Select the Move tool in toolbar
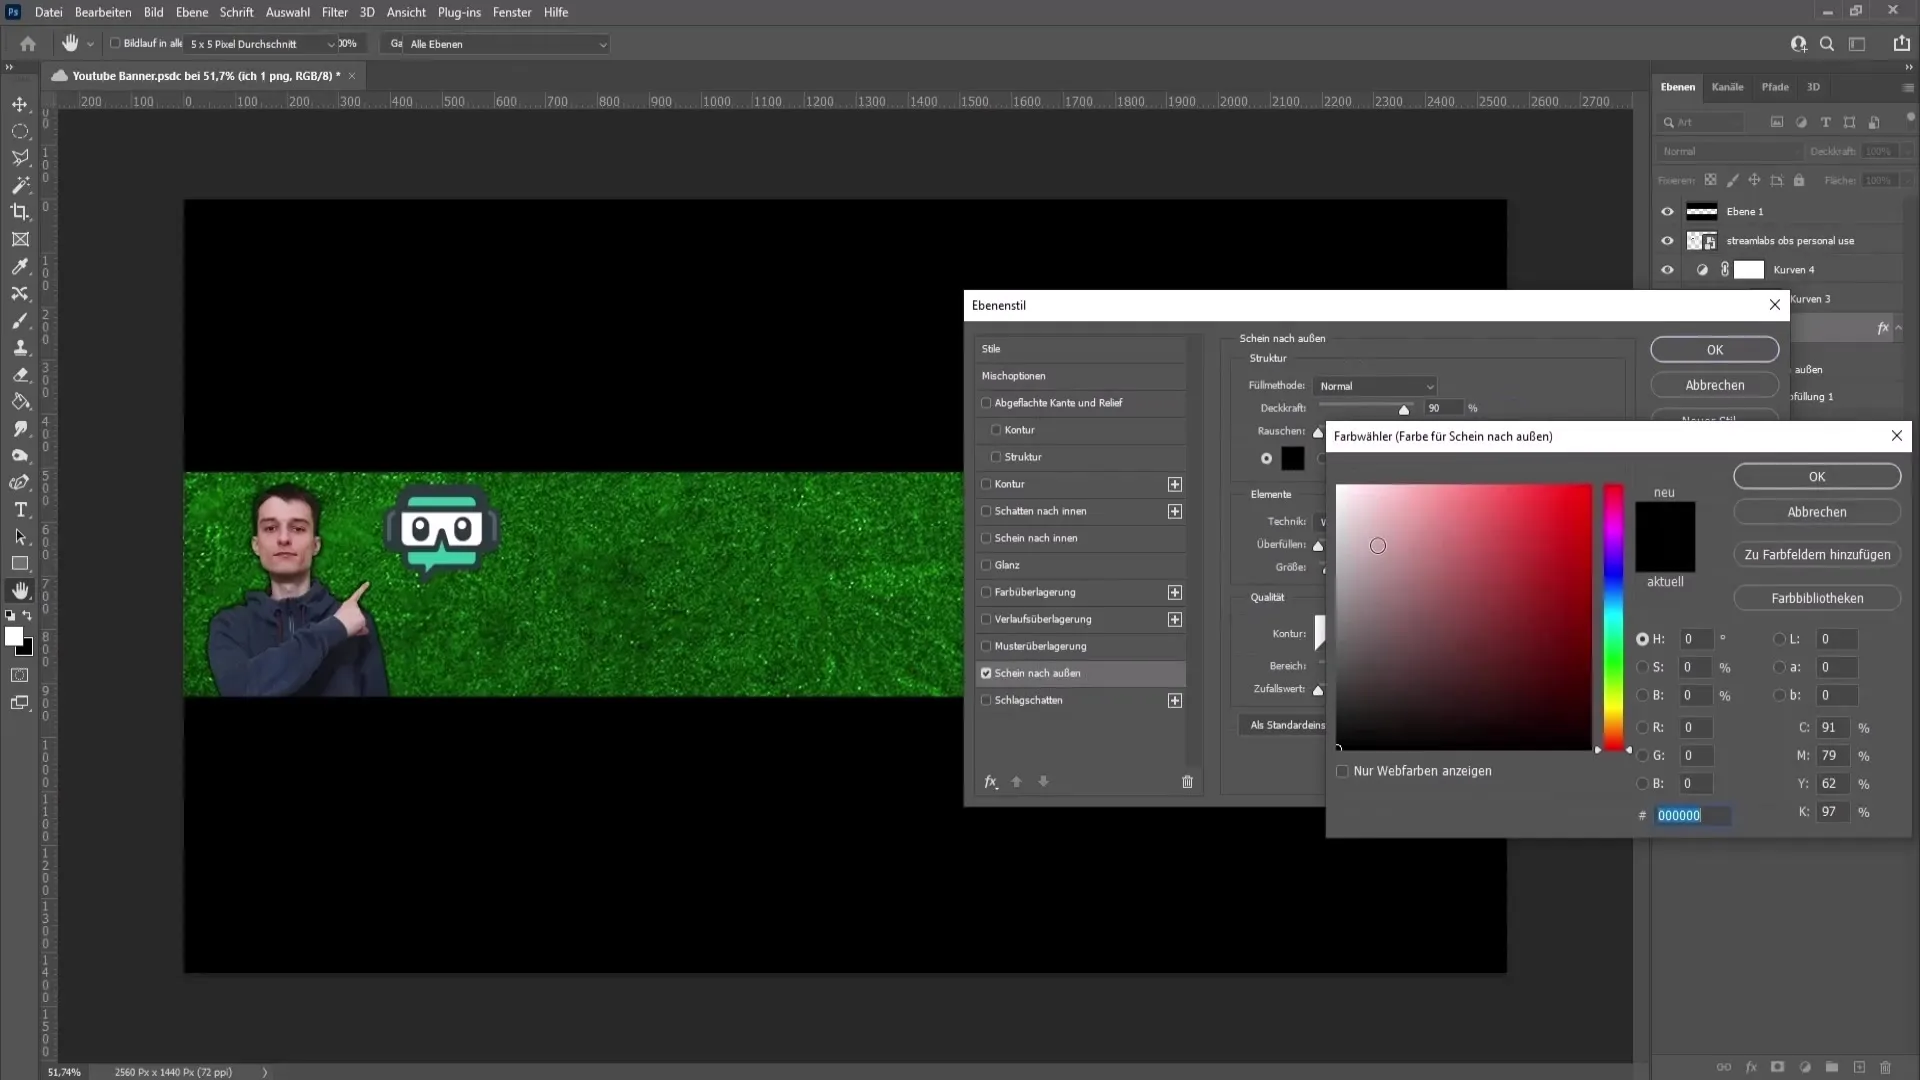The height and width of the screenshot is (1080, 1920). pyautogui.click(x=20, y=103)
